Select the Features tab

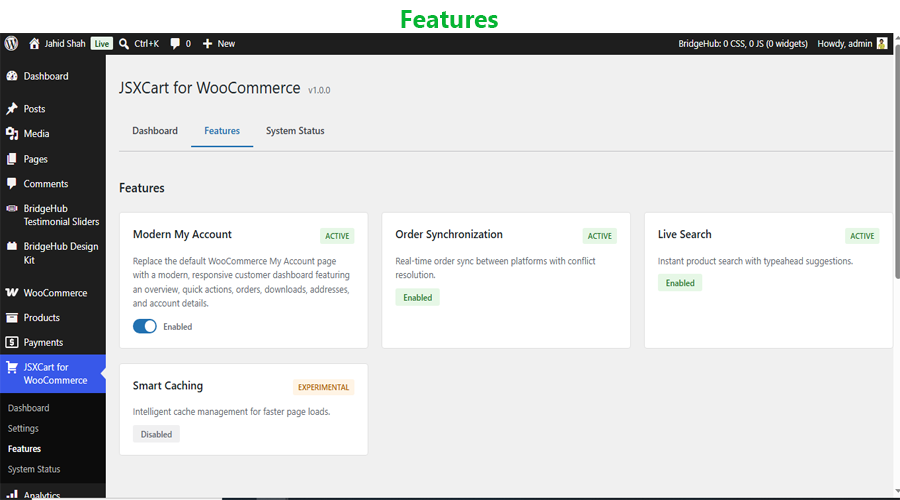click(x=222, y=131)
